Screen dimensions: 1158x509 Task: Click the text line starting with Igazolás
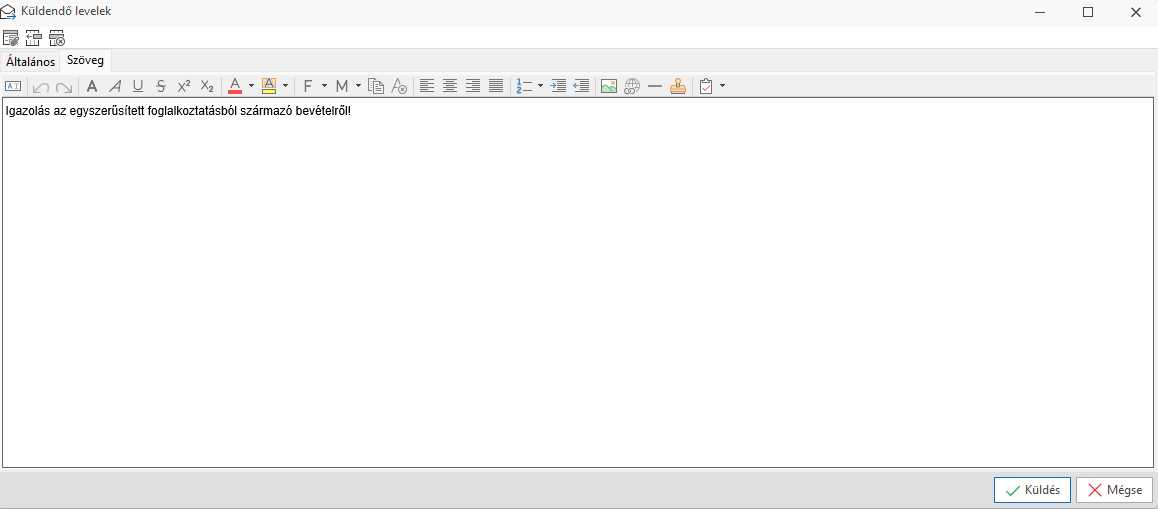(x=178, y=111)
